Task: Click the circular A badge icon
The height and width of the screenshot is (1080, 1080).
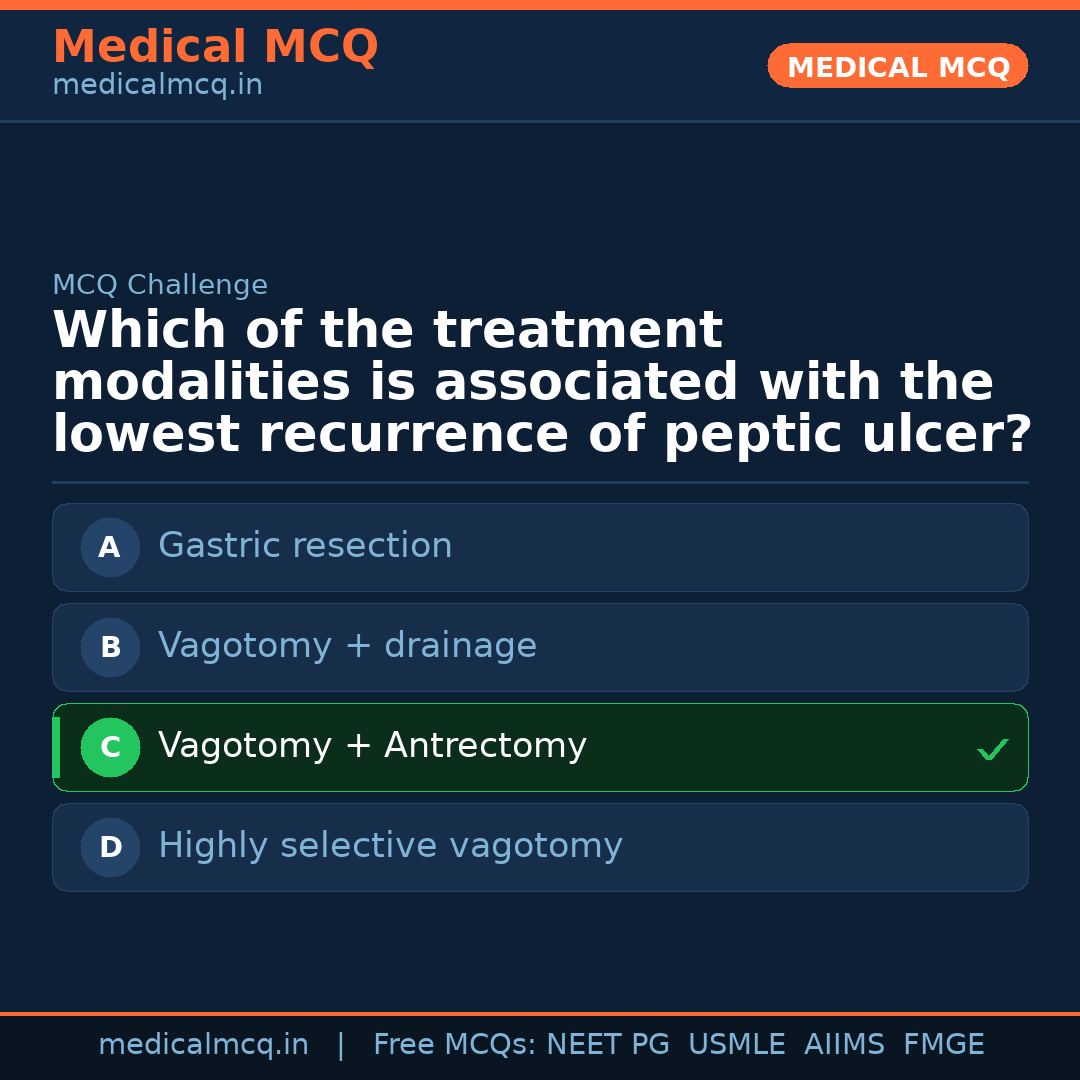Action: click(x=110, y=547)
